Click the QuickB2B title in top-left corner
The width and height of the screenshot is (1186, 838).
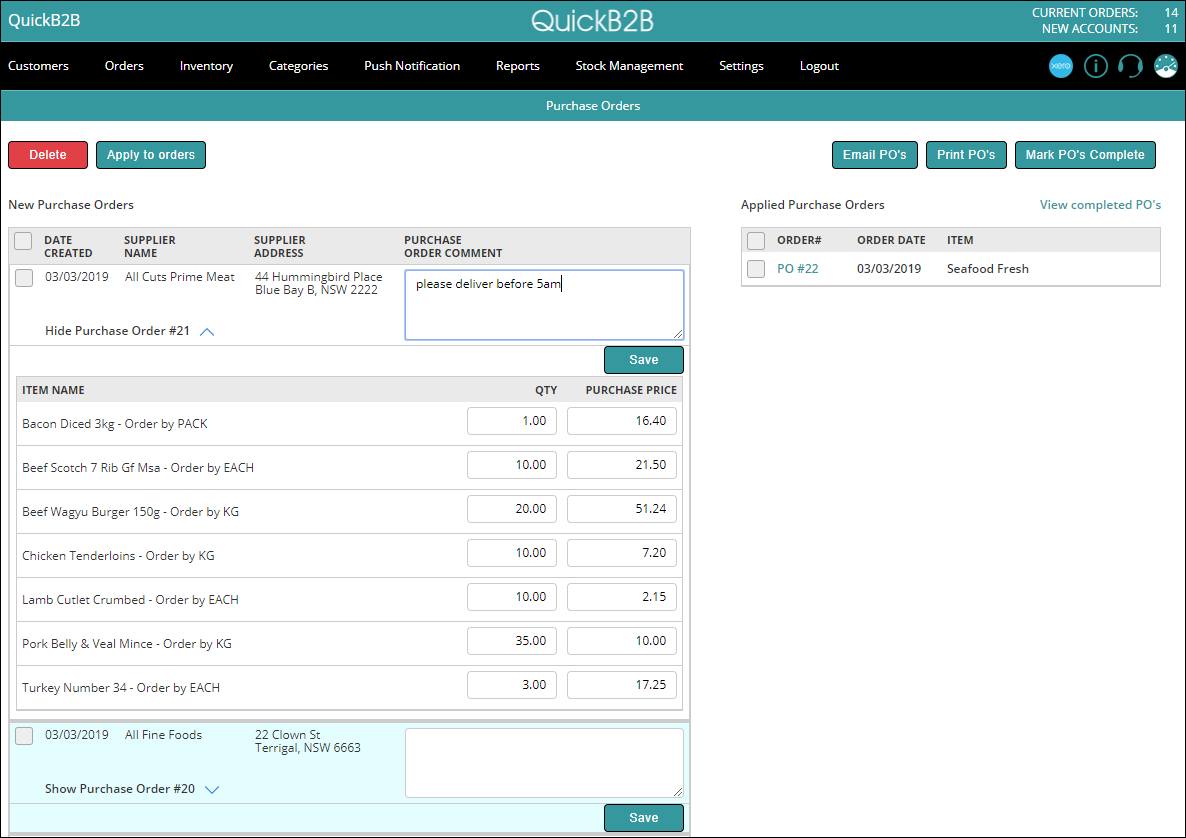pyautogui.click(x=44, y=20)
